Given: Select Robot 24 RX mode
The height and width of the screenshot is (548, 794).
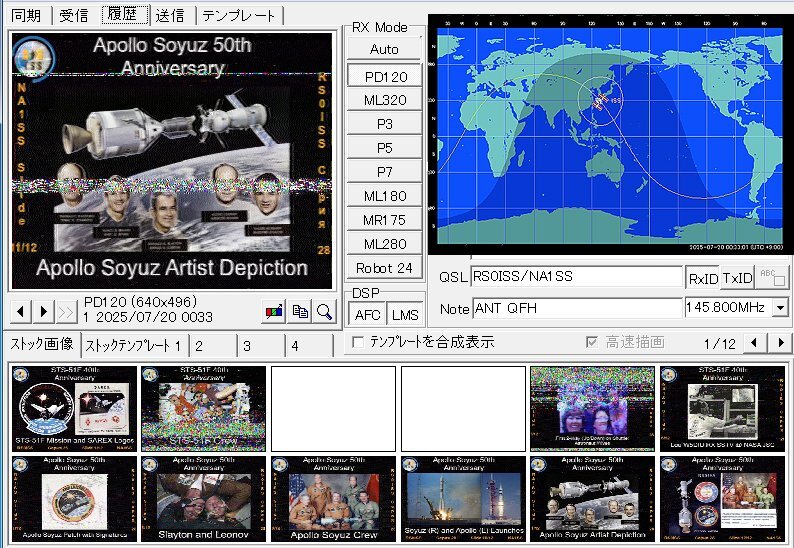Looking at the screenshot, I should pyautogui.click(x=384, y=267).
